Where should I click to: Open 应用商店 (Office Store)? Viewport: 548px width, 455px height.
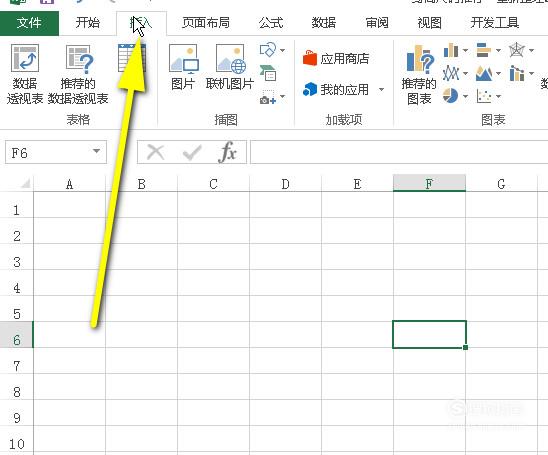click(336, 58)
